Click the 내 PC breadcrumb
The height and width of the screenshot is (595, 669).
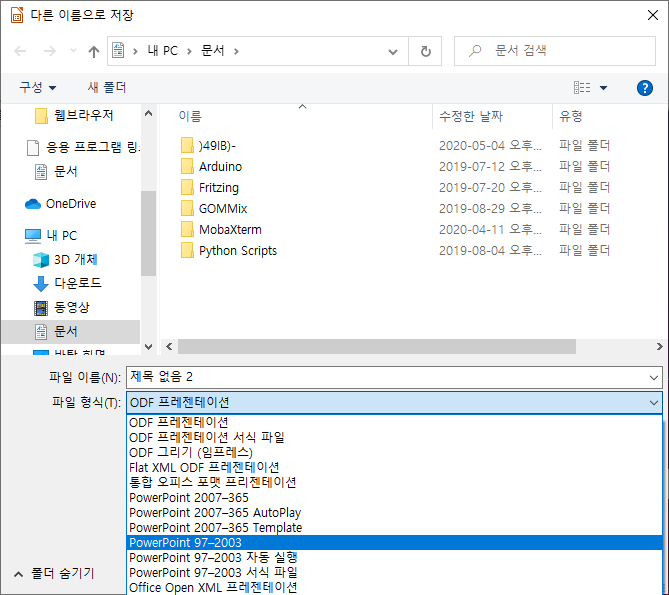[162, 51]
